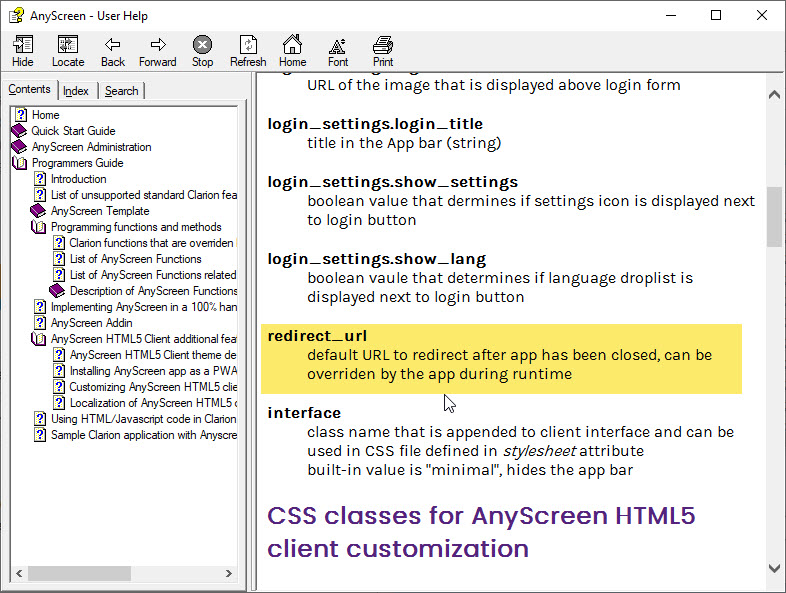Collapse the Programming functions and methods book
Image resolution: width=786 pixels, height=593 pixels.
tap(136, 227)
